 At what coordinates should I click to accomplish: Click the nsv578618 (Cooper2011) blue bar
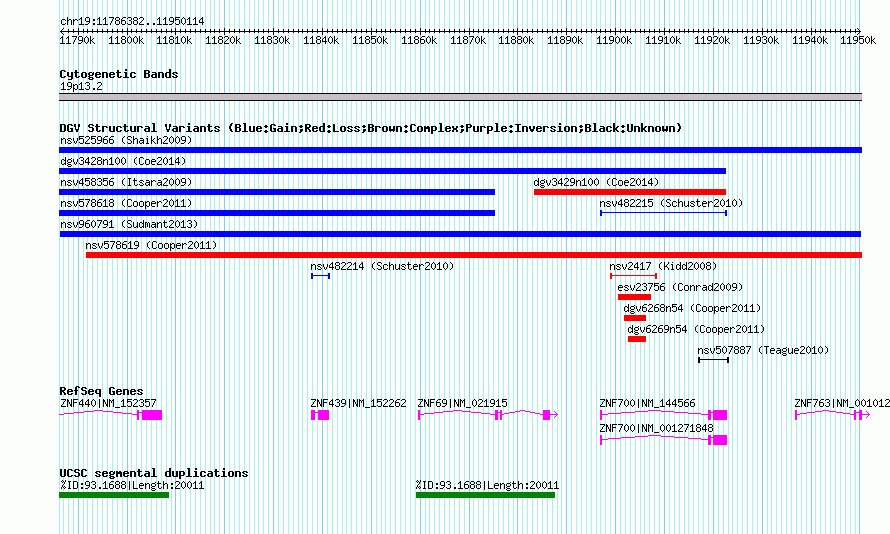coord(277,213)
